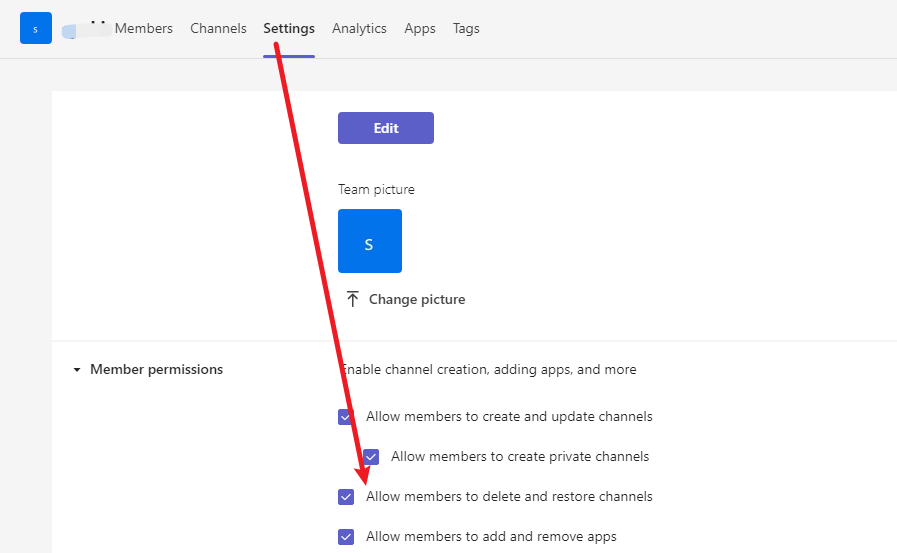Click the text 'Enable channel creation, adding apps, and more'

point(488,369)
